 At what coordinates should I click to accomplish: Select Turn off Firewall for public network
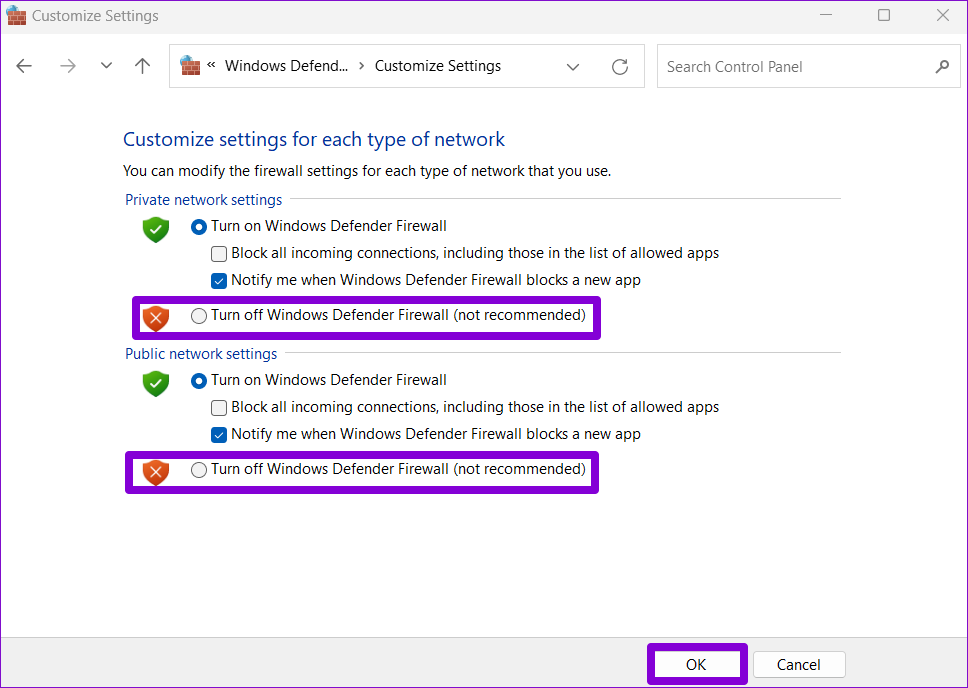(x=198, y=470)
